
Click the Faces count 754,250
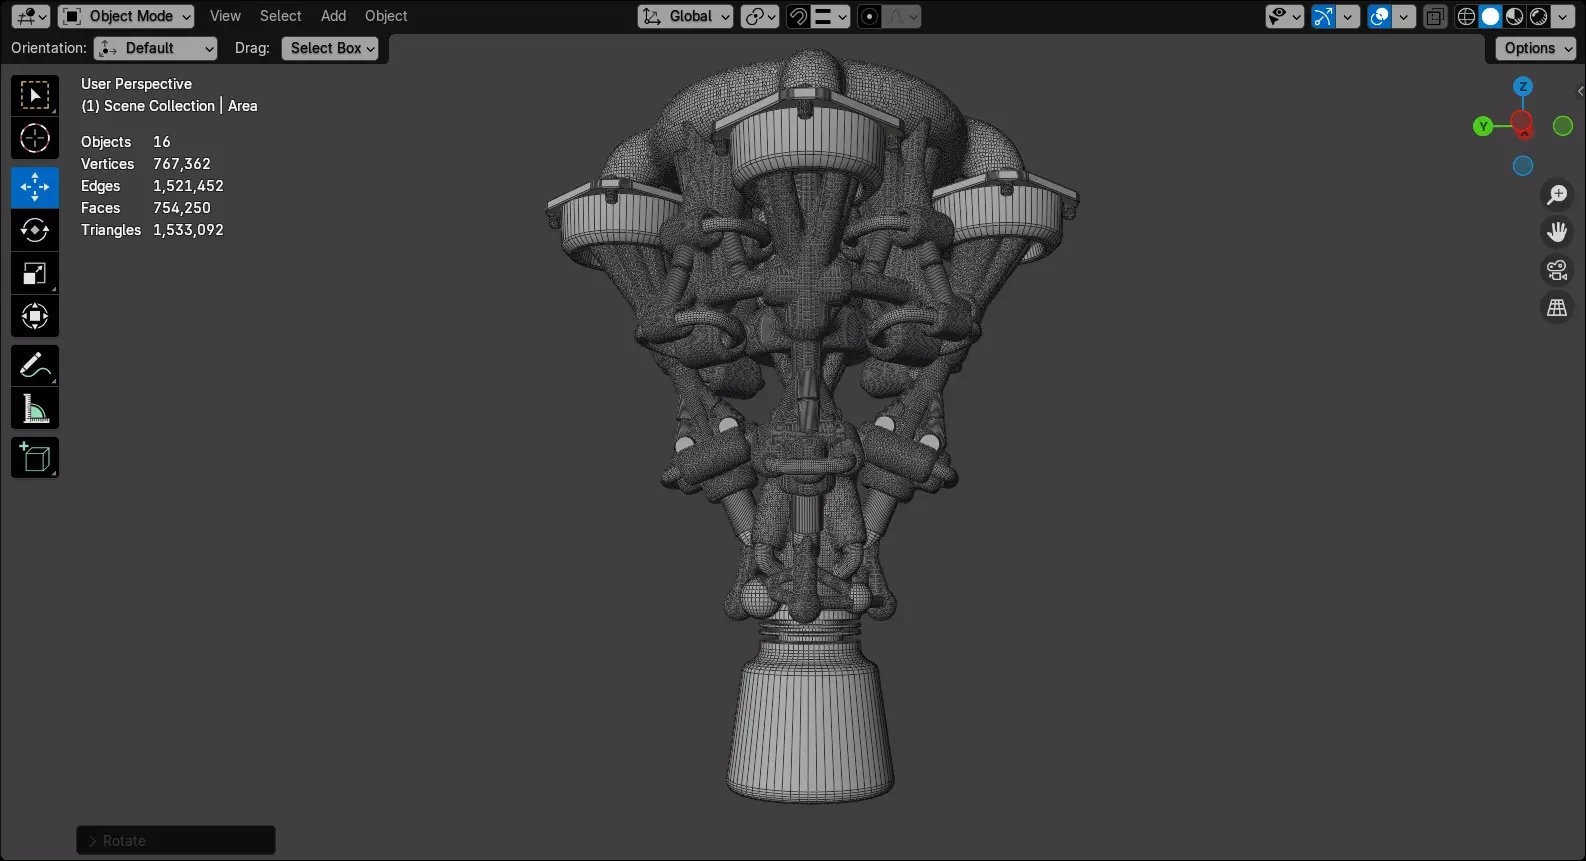[182, 208]
